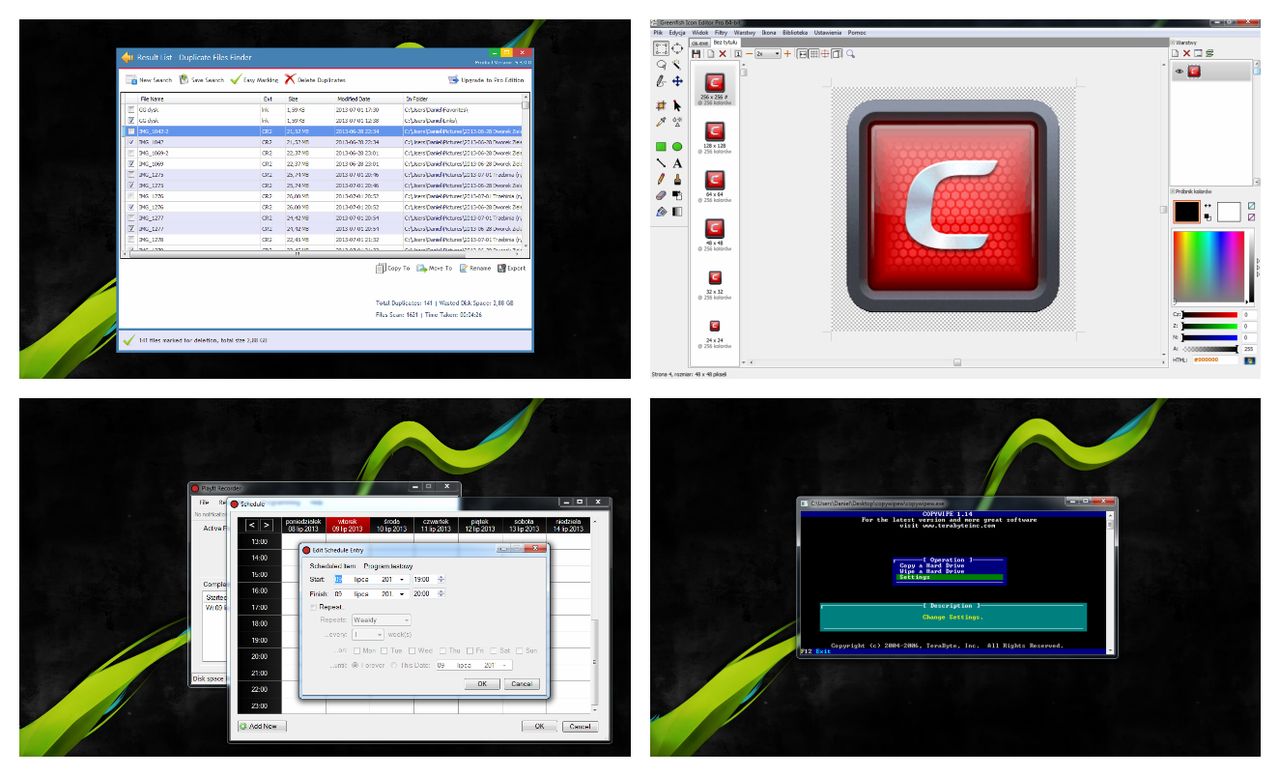Open the Plik menu in Greenfish

658,33
